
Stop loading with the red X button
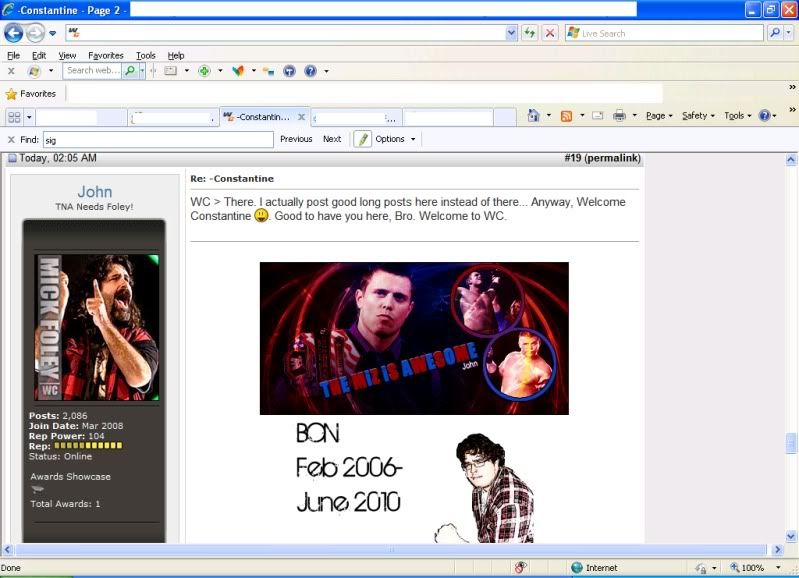coord(550,33)
